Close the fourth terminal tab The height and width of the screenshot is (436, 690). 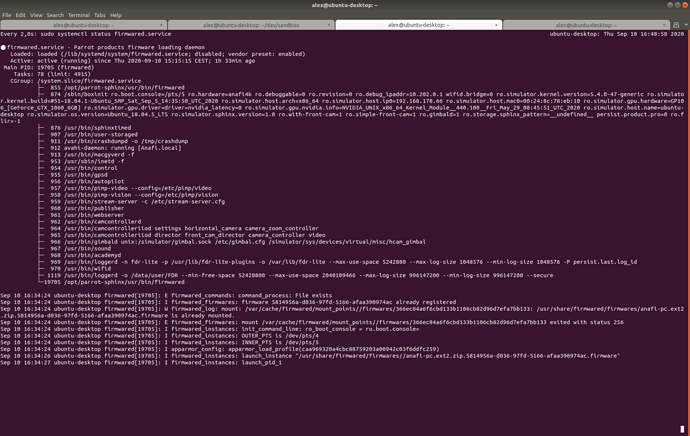[664, 25]
